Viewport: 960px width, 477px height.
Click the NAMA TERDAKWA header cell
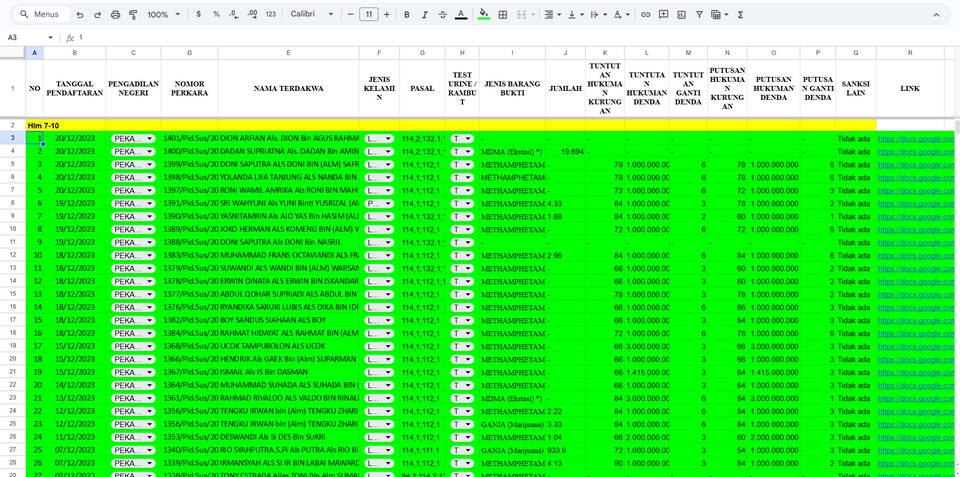288,88
